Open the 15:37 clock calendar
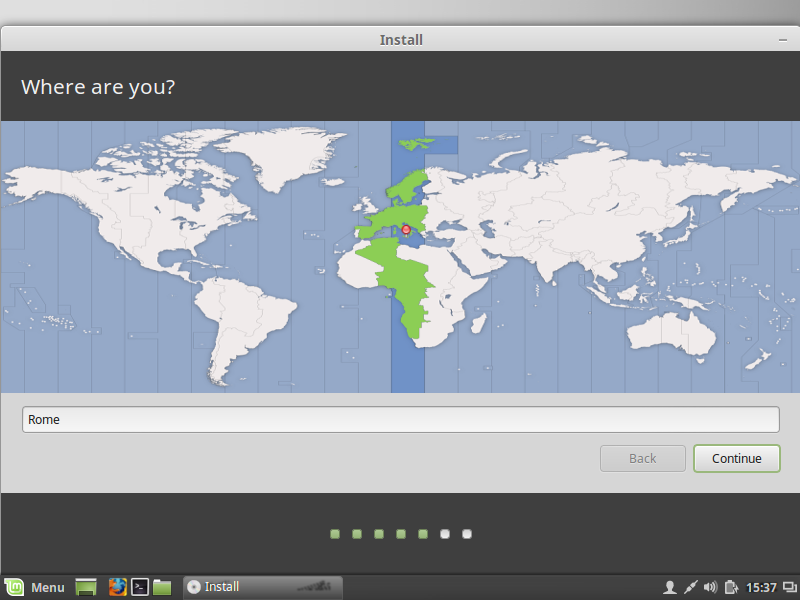Image resolution: width=800 pixels, height=600 pixels. pos(761,588)
